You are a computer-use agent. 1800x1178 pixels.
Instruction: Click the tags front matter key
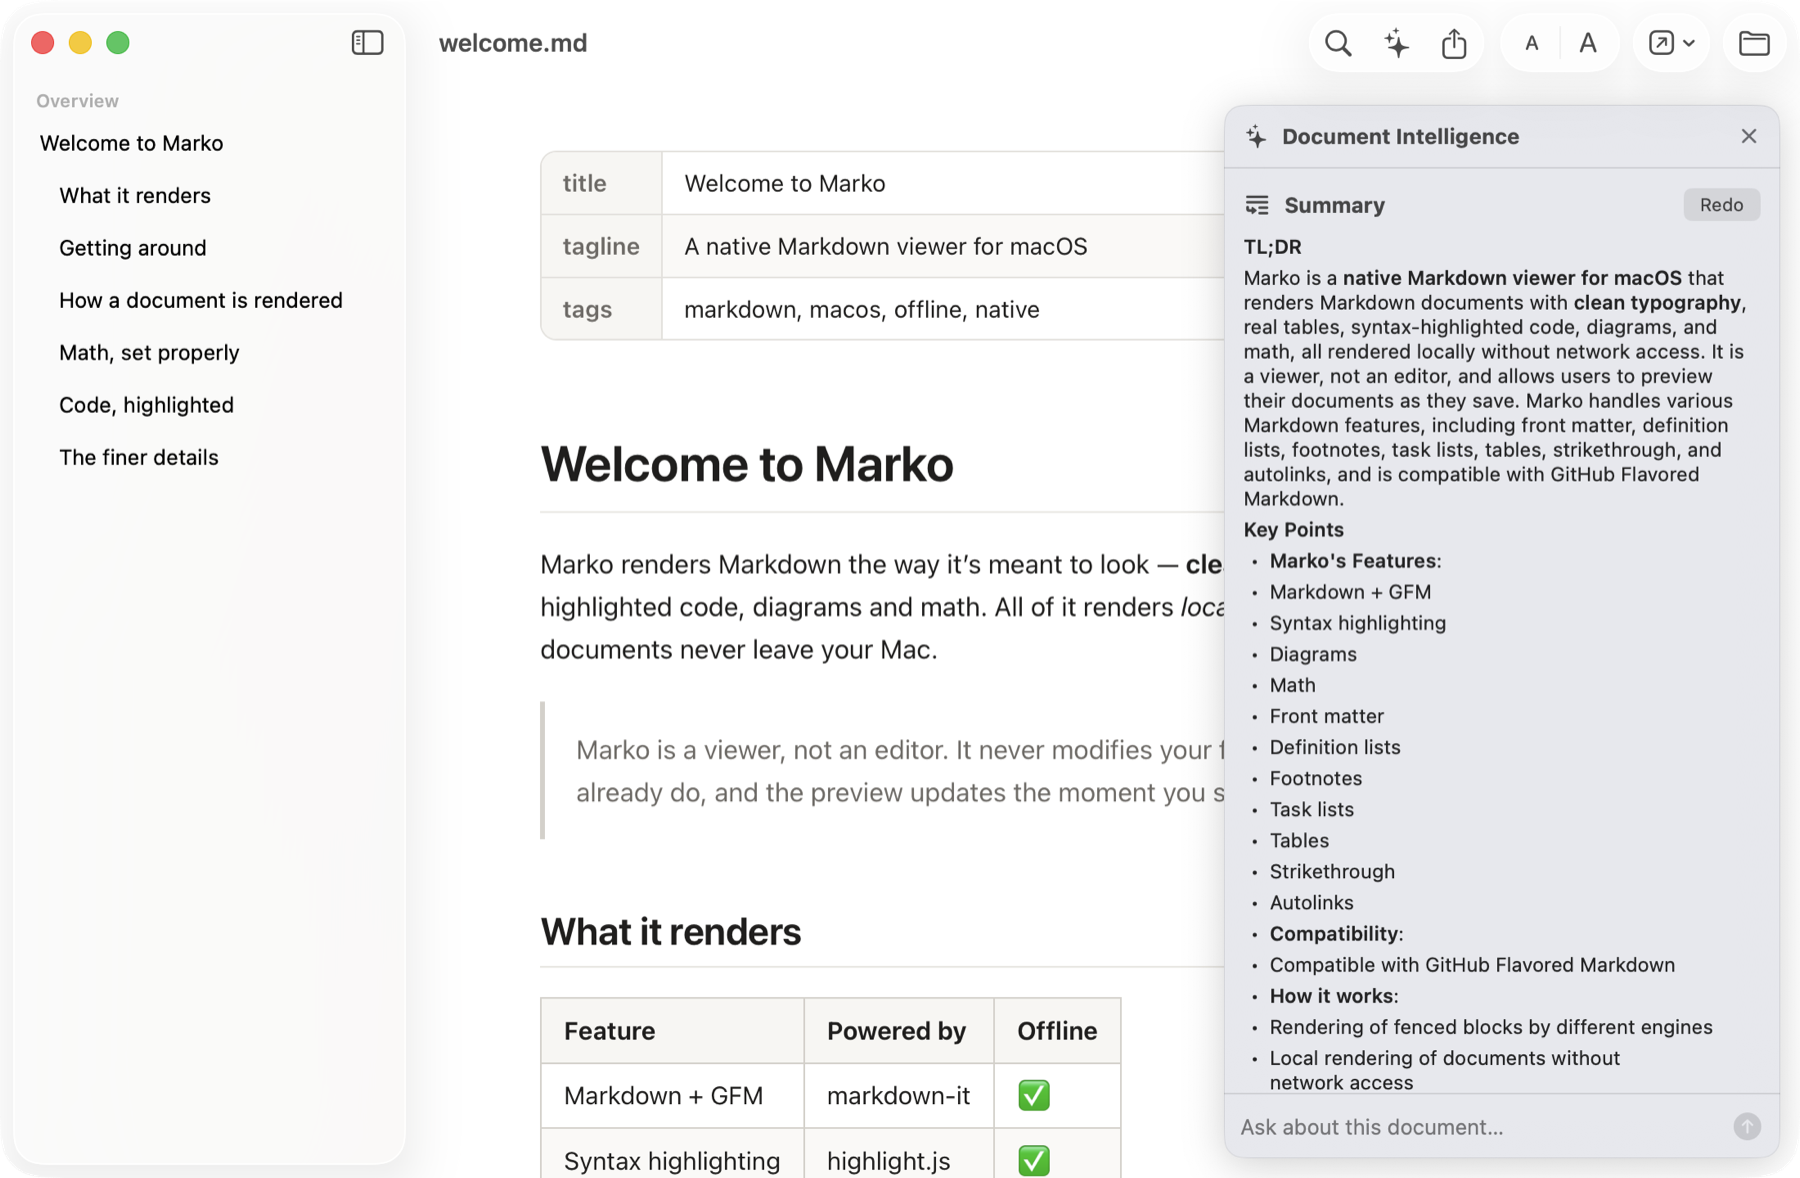point(587,310)
